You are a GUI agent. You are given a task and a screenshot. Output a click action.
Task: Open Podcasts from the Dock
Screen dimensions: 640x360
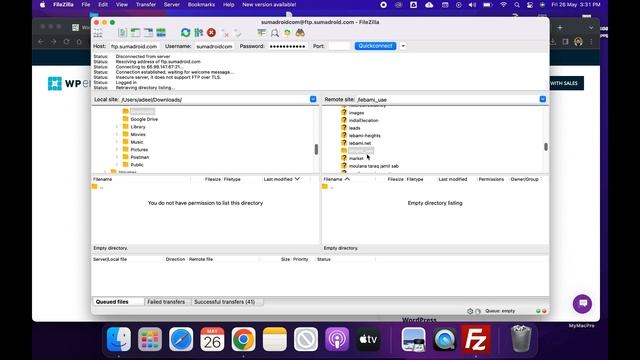click(337, 339)
